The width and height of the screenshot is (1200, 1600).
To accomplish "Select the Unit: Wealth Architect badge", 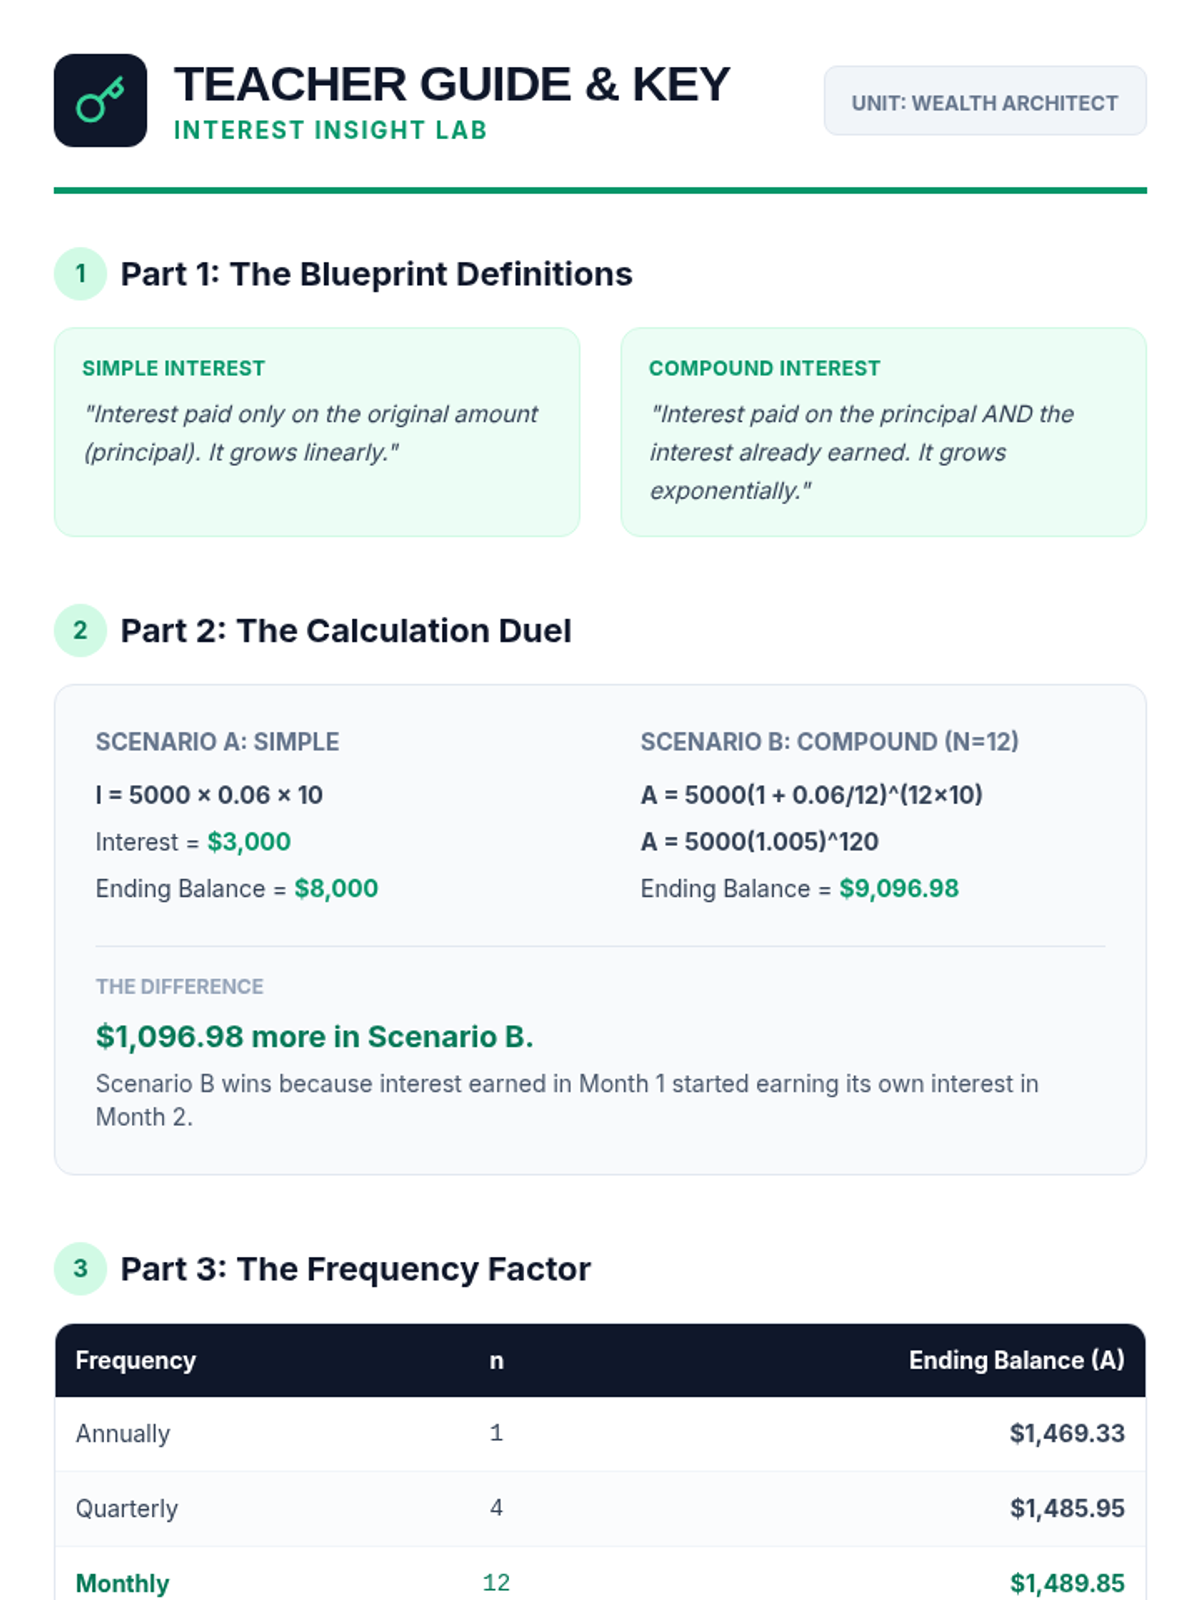I will tap(985, 101).
